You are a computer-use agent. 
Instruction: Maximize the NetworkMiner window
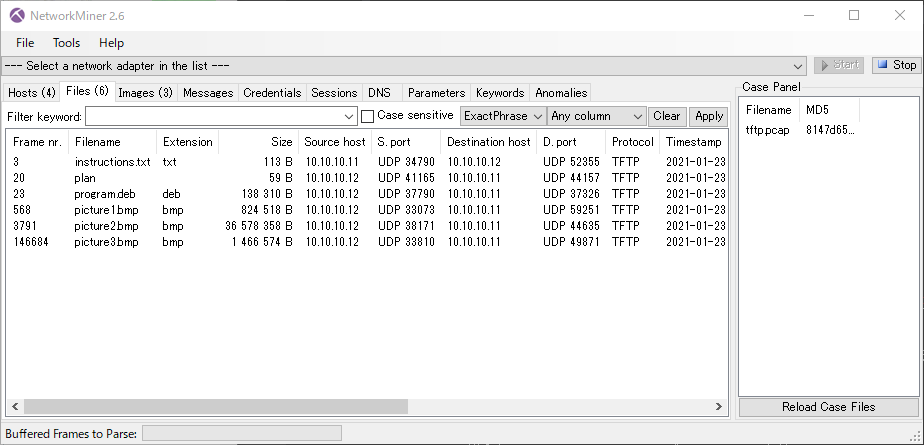point(854,15)
